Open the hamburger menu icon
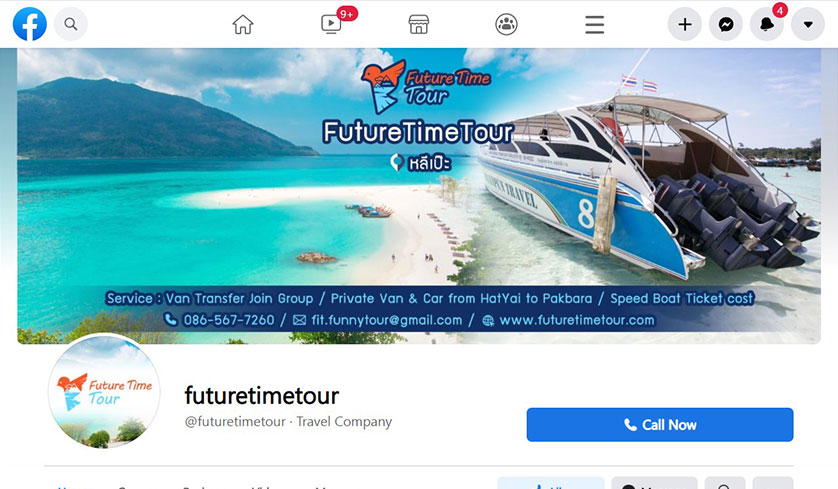This screenshot has width=838, height=489. coord(594,25)
